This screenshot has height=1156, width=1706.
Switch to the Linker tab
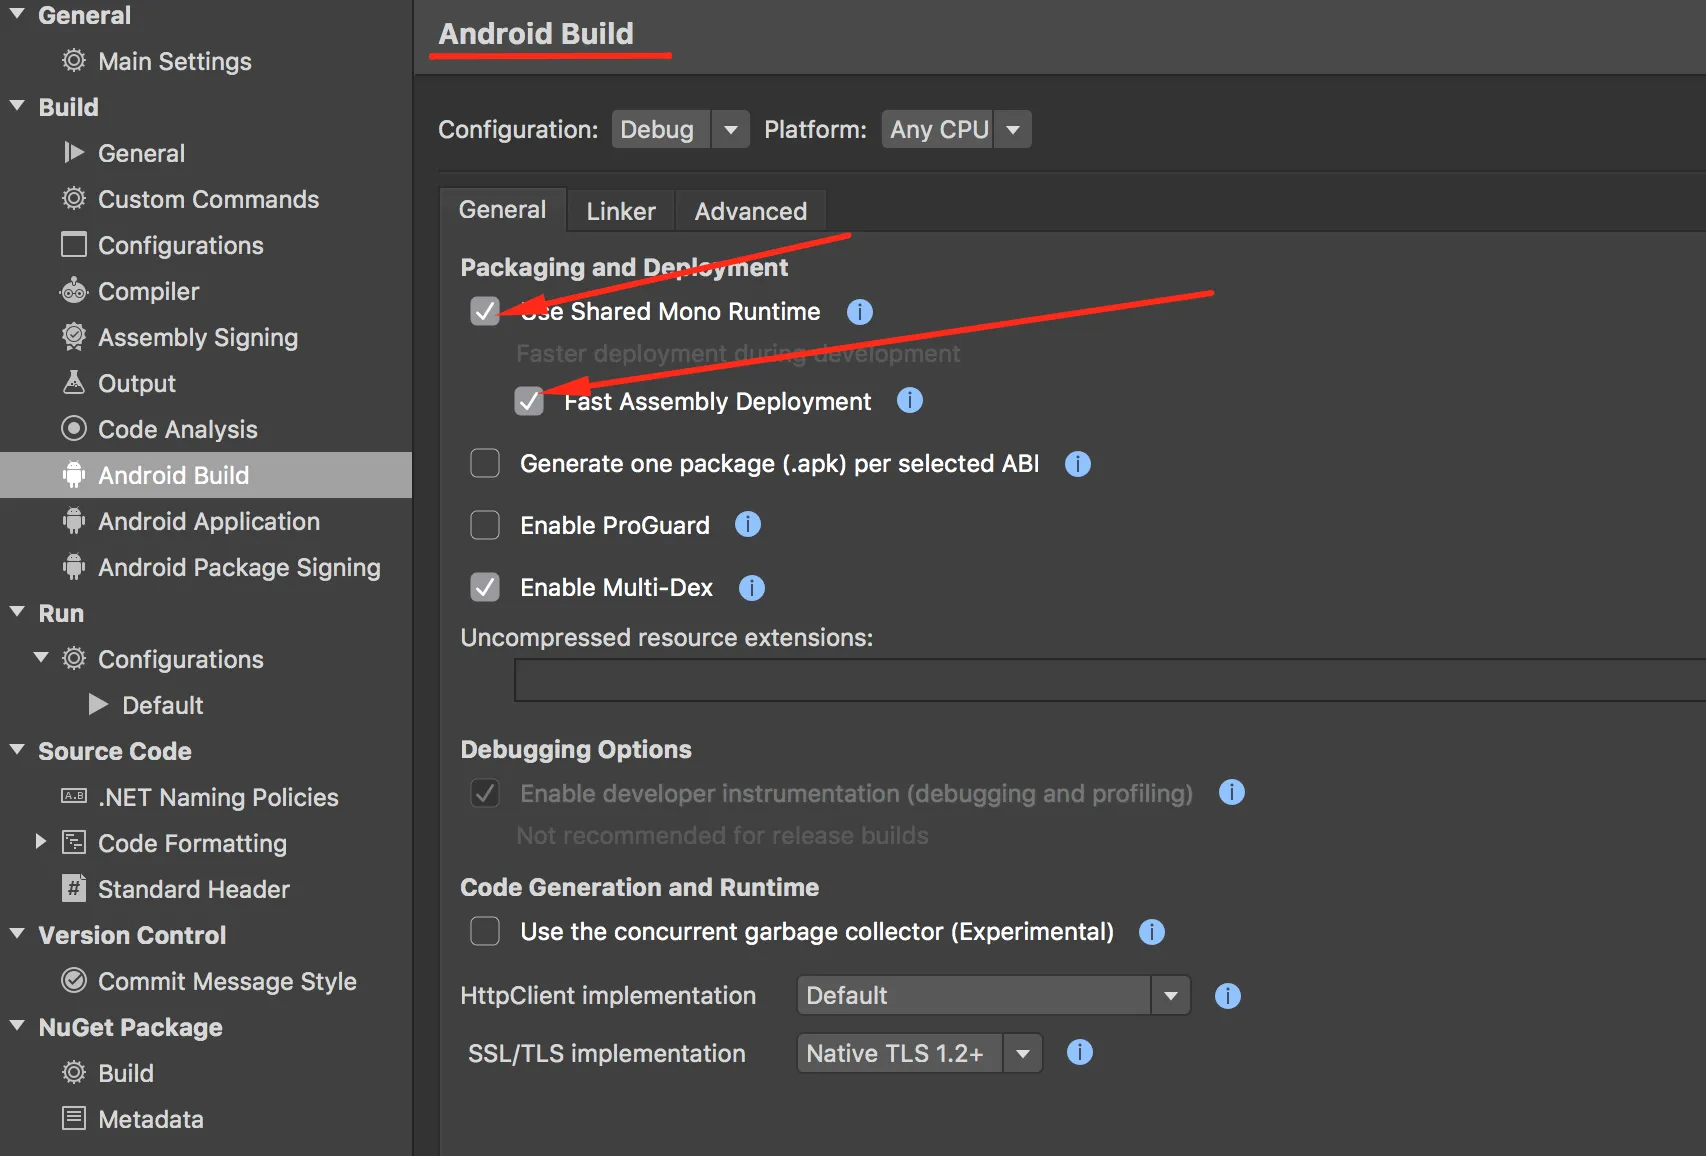(620, 211)
